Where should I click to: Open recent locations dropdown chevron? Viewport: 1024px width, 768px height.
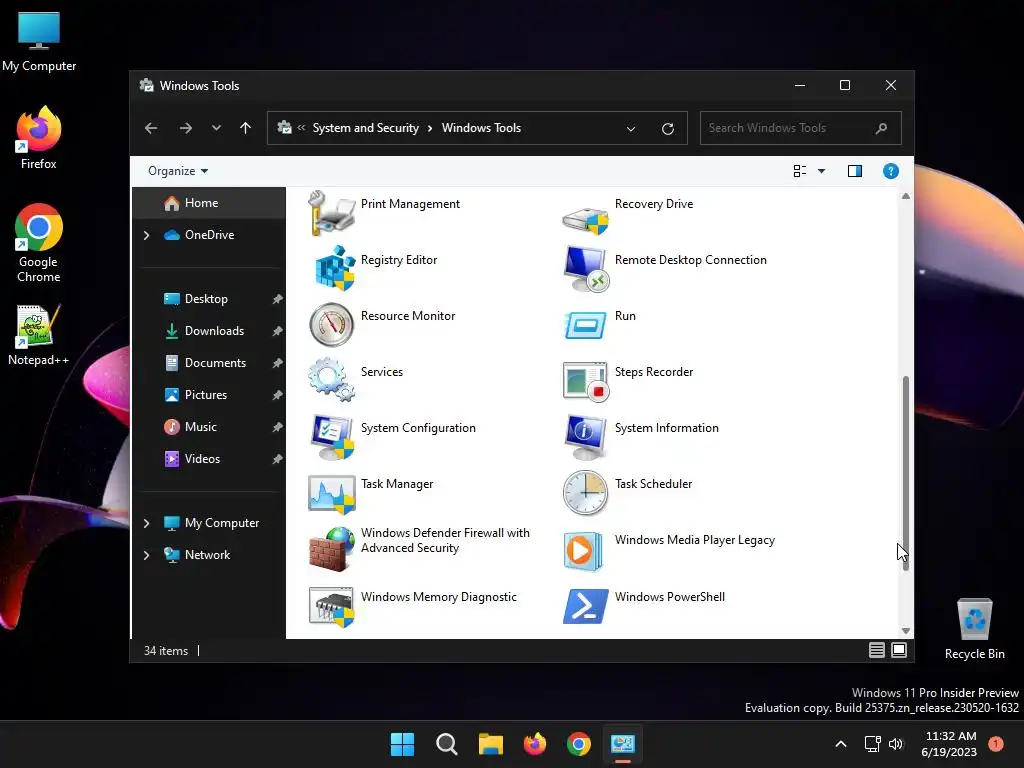(x=216, y=128)
